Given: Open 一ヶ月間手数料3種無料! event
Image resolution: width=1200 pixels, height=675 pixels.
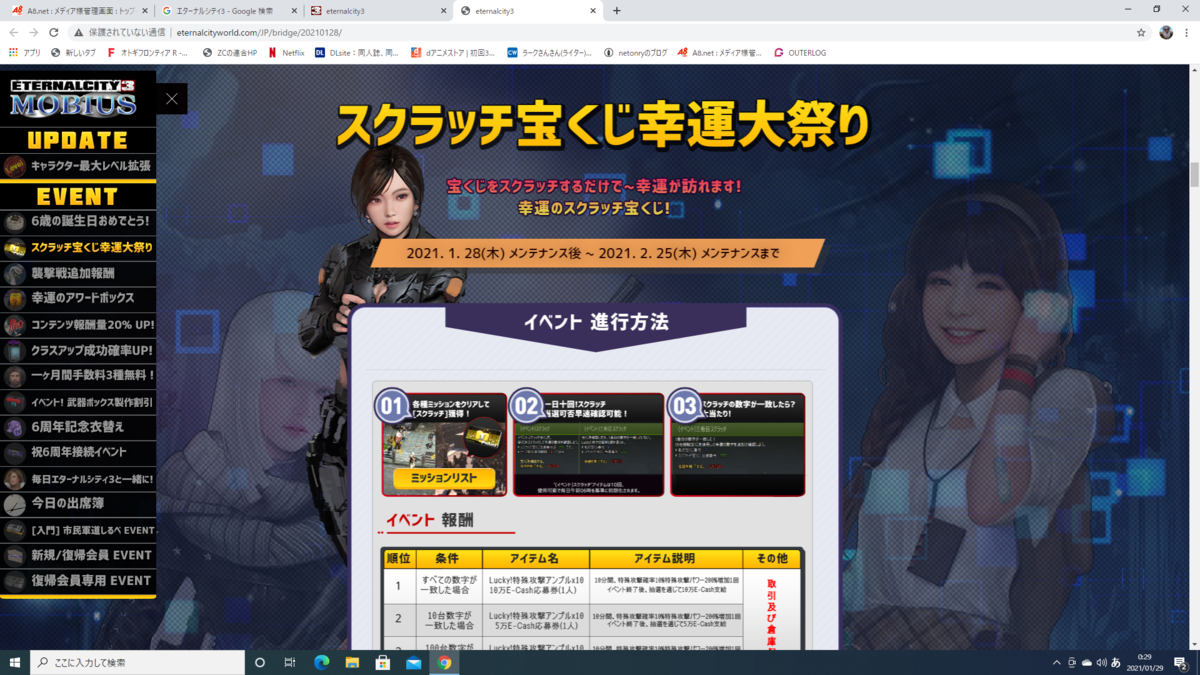Looking at the screenshot, I should point(78,376).
